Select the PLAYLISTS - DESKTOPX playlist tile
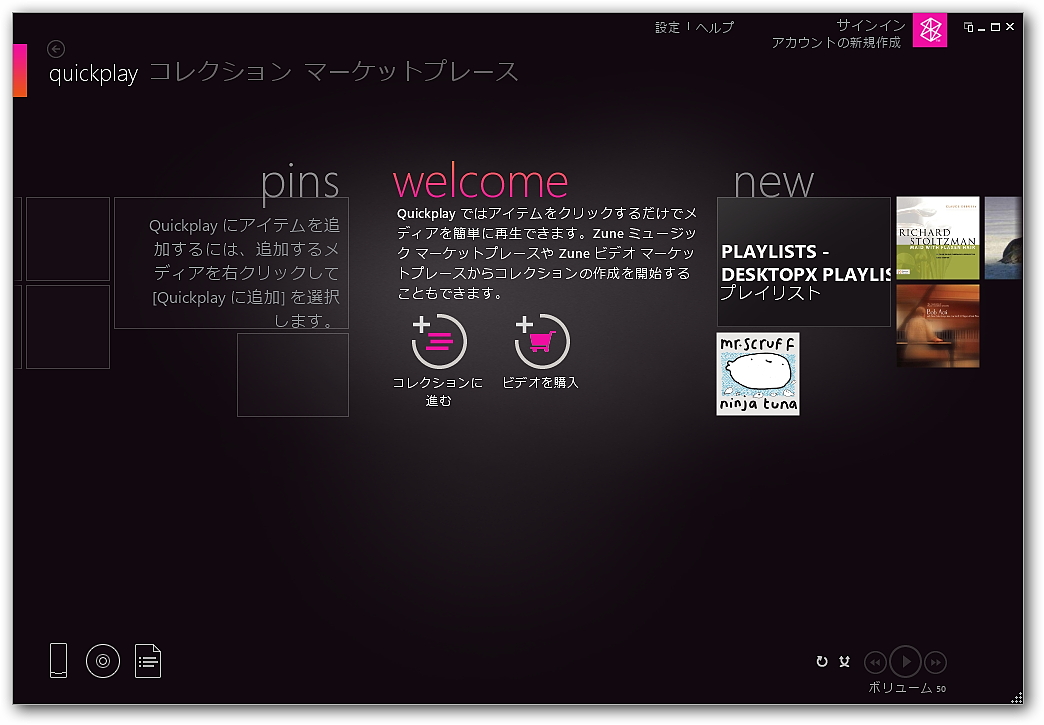The width and height of the screenshot is (1044, 725). (x=803, y=262)
